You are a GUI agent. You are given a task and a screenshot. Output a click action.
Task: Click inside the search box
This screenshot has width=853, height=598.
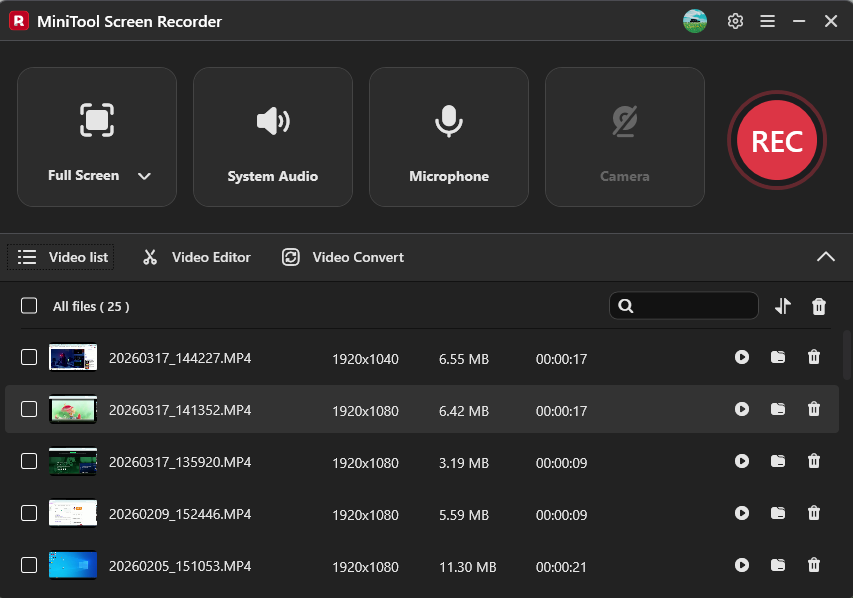(x=684, y=306)
